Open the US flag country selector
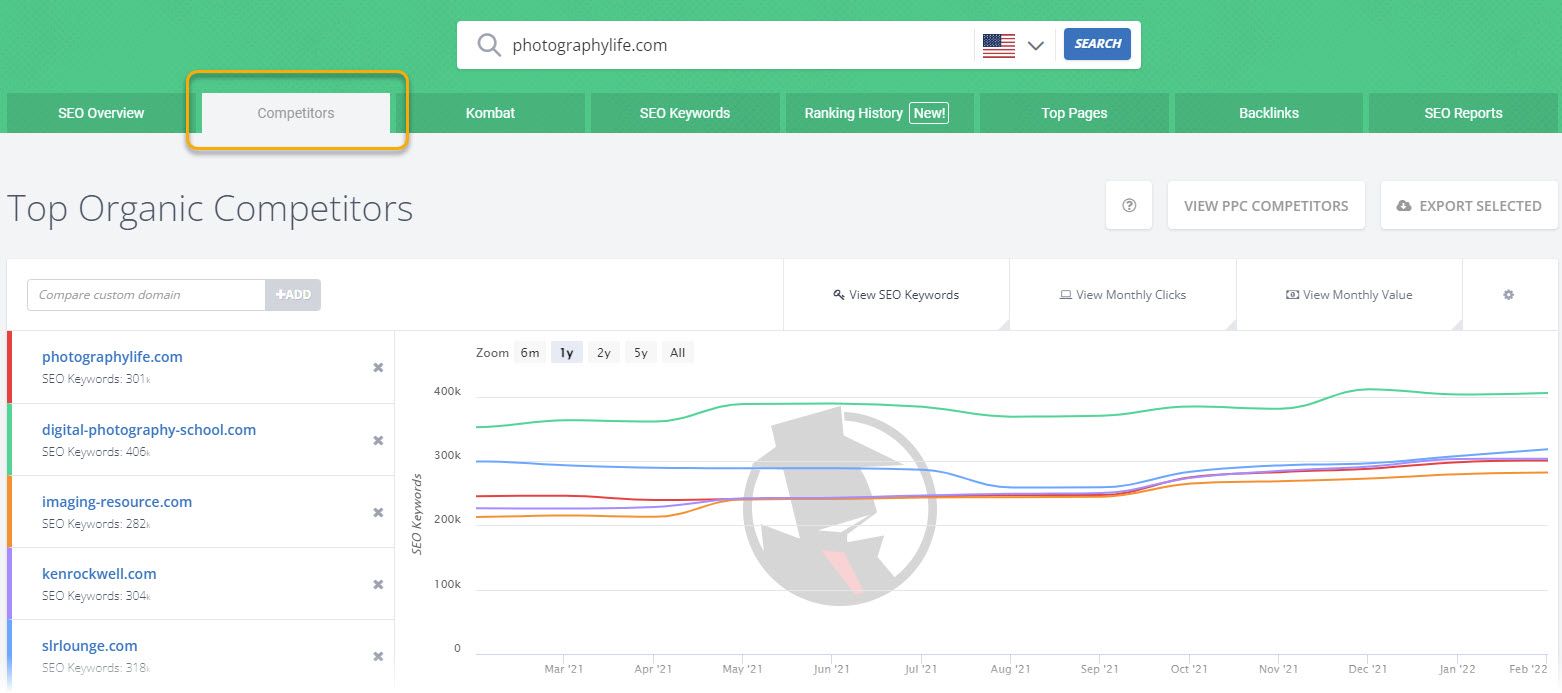 point(998,45)
